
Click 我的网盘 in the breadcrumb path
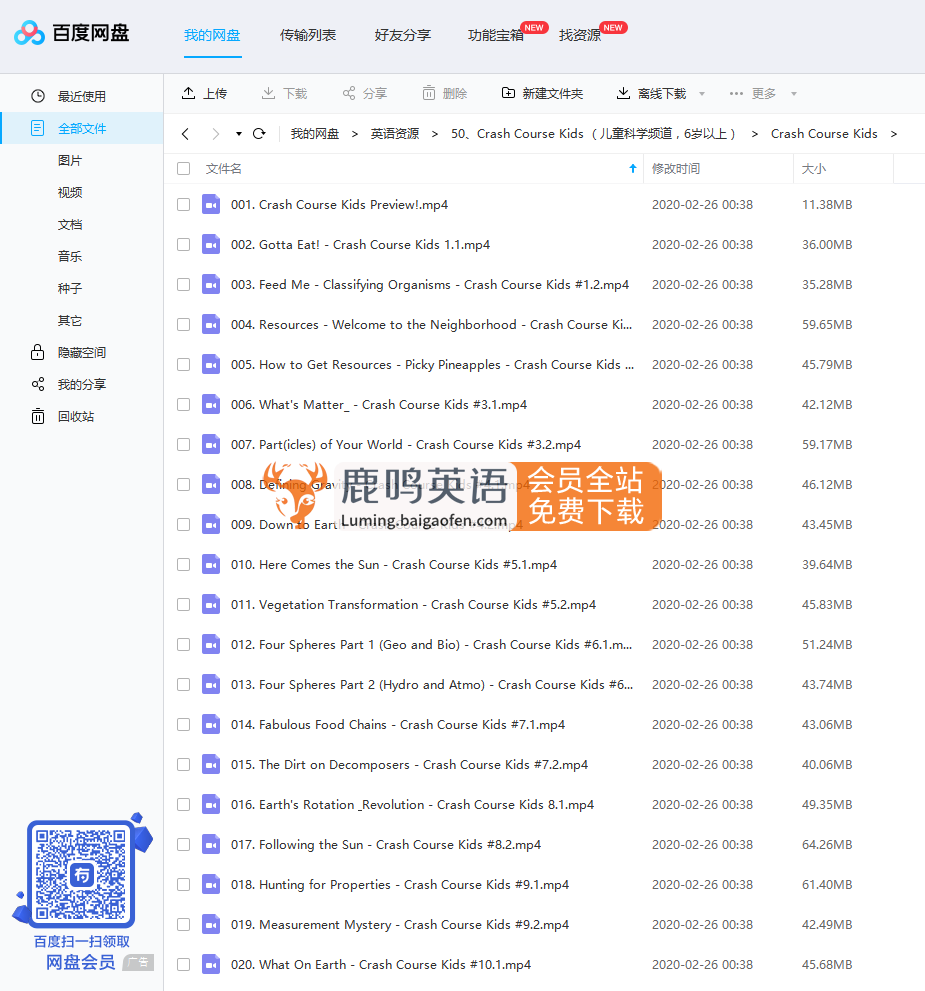point(315,134)
